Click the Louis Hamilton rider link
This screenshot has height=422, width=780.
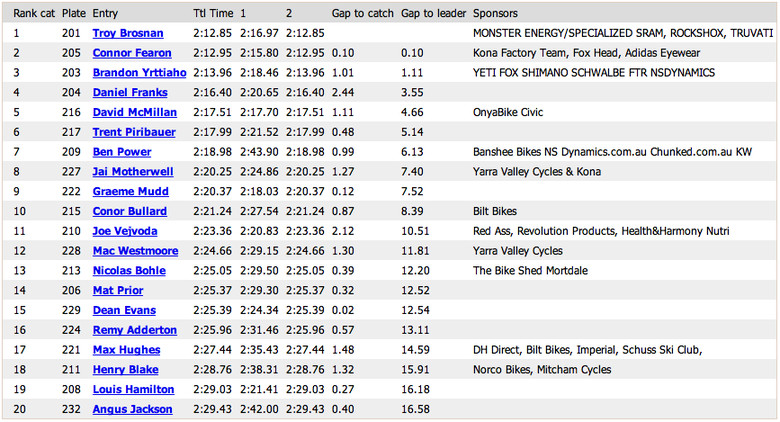(x=133, y=390)
